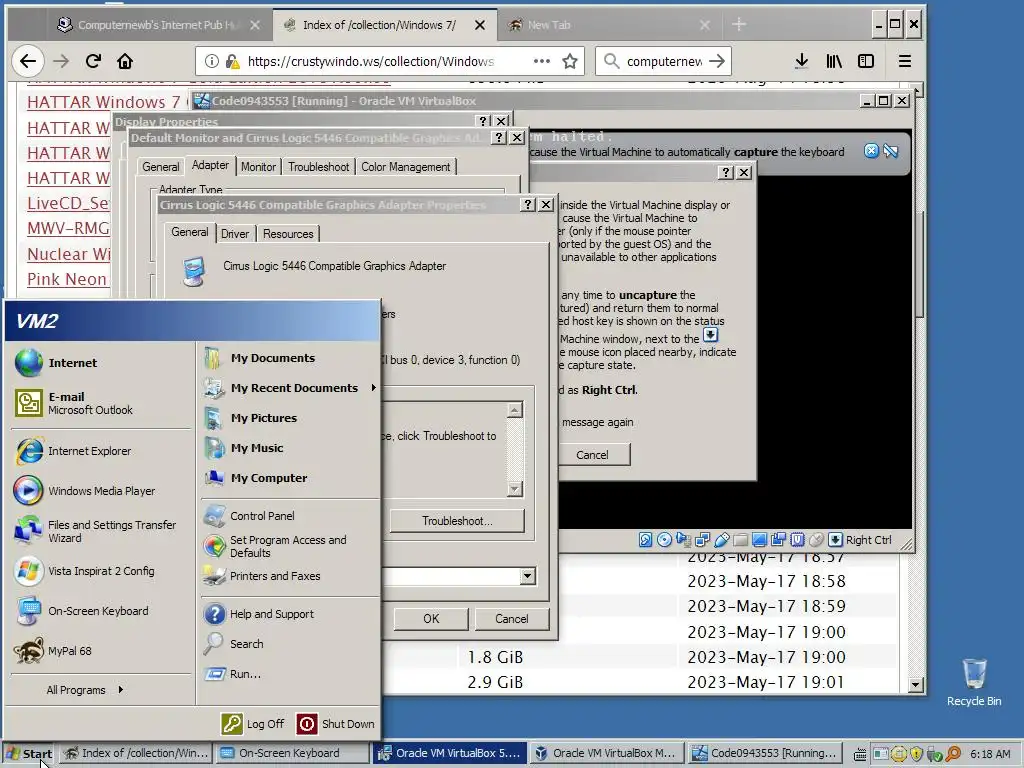Open Printers and Faxes
This screenshot has width=1024, height=768.
pos(289,576)
